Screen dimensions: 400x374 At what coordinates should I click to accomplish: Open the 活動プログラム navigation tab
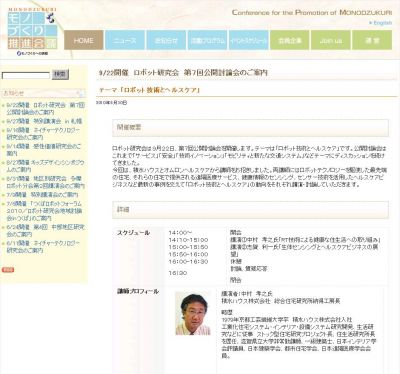point(207,40)
